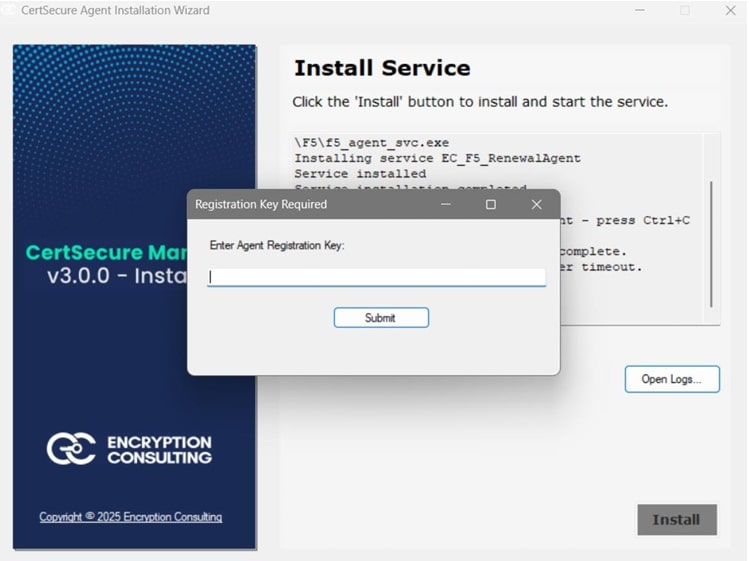Click the Encryption Consulting logo
749x561 pixels.
(129, 449)
